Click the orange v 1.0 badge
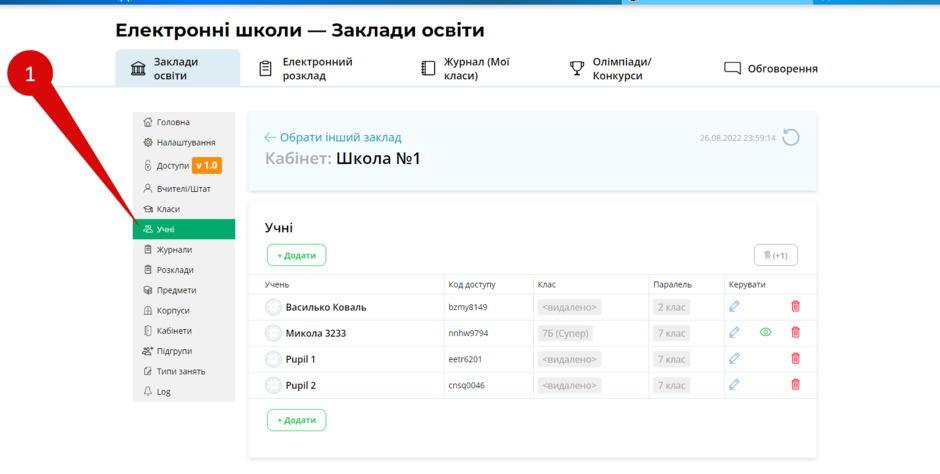 click(x=207, y=165)
